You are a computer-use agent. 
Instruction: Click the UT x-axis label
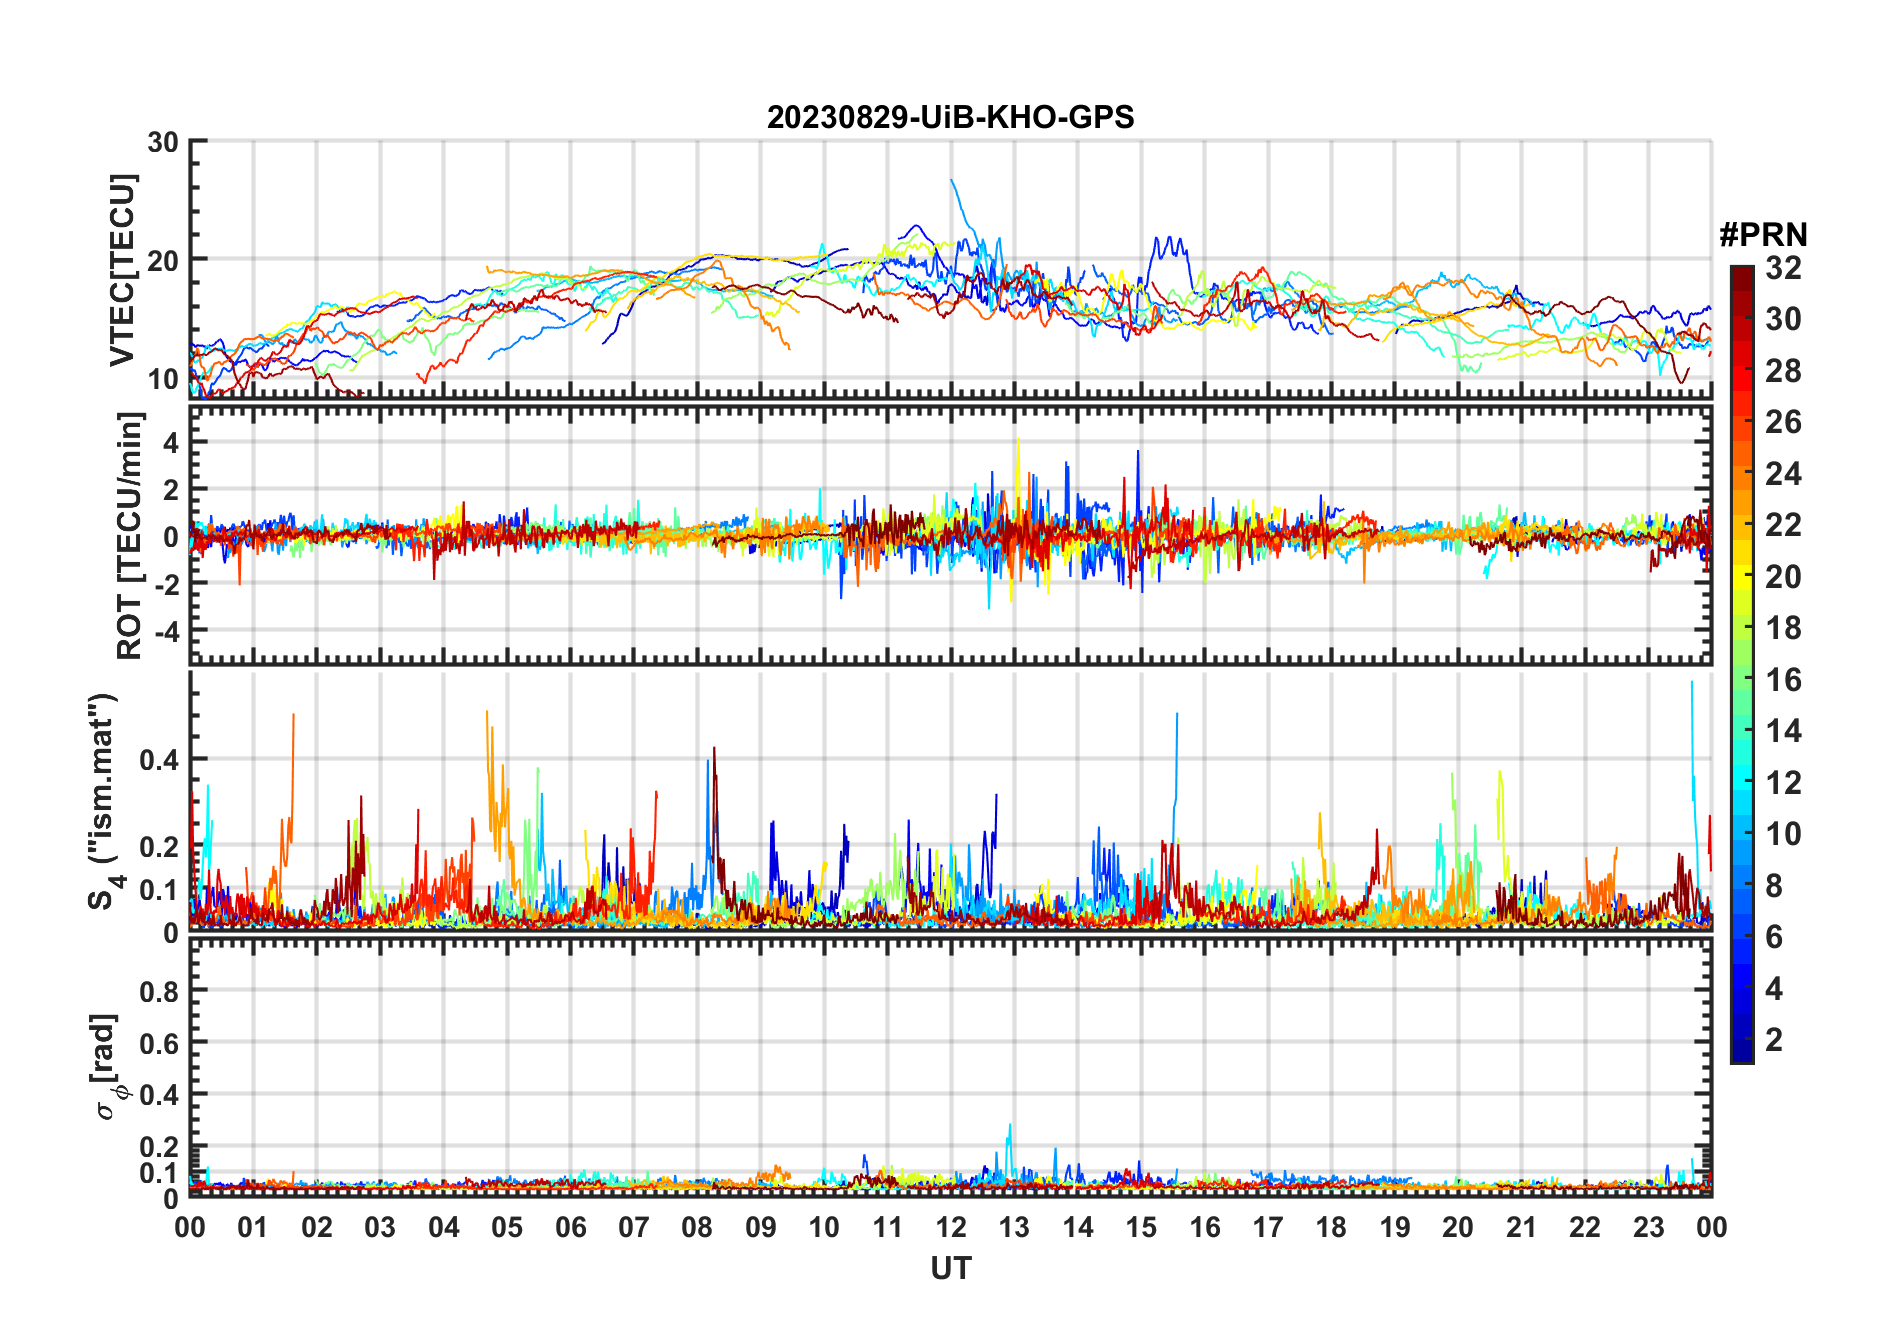[950, 1268]
